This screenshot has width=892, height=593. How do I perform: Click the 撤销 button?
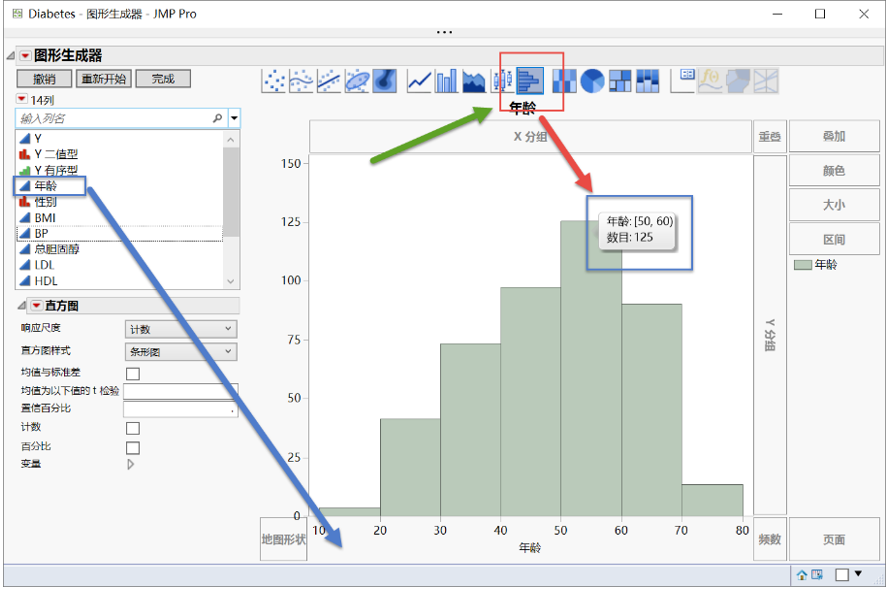(44, 79)
